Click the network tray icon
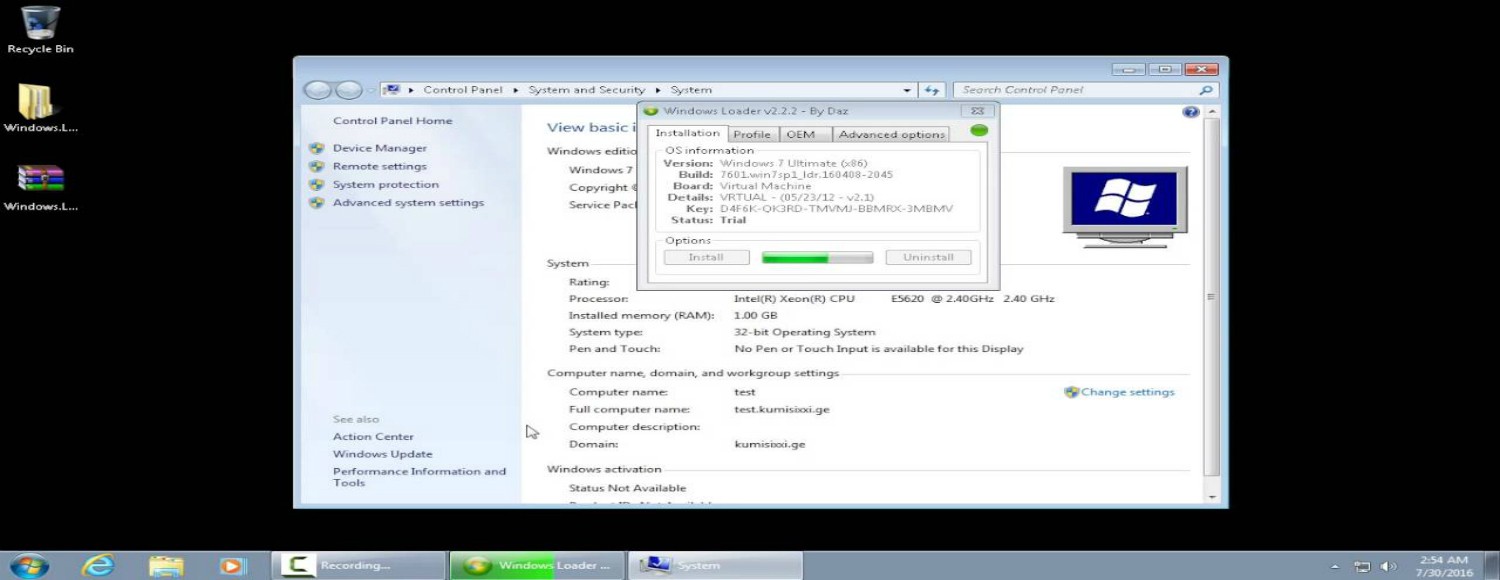The width and height of the screenshot is (1500, 580). tap(1362, 567)
